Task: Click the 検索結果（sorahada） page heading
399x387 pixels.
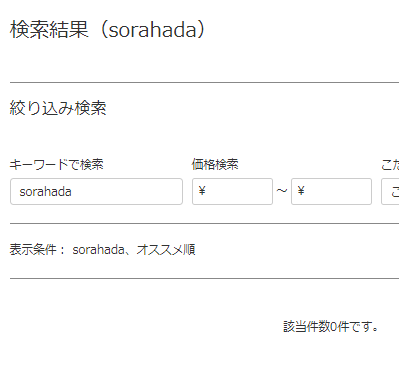Action: click(107, 29)
